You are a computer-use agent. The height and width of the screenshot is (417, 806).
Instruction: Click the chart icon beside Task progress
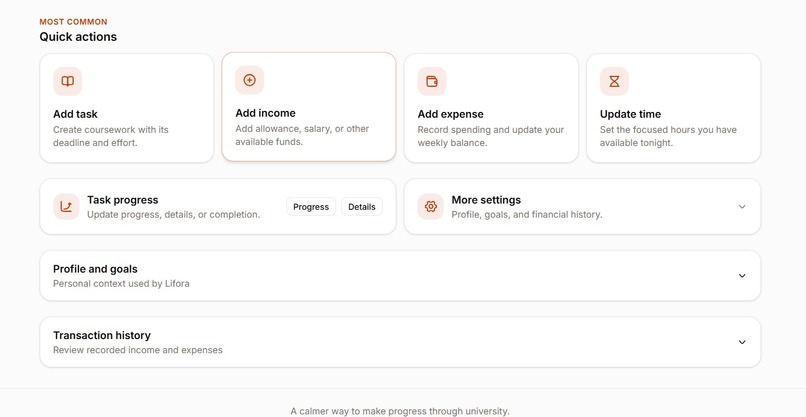[x=66, y=207]
